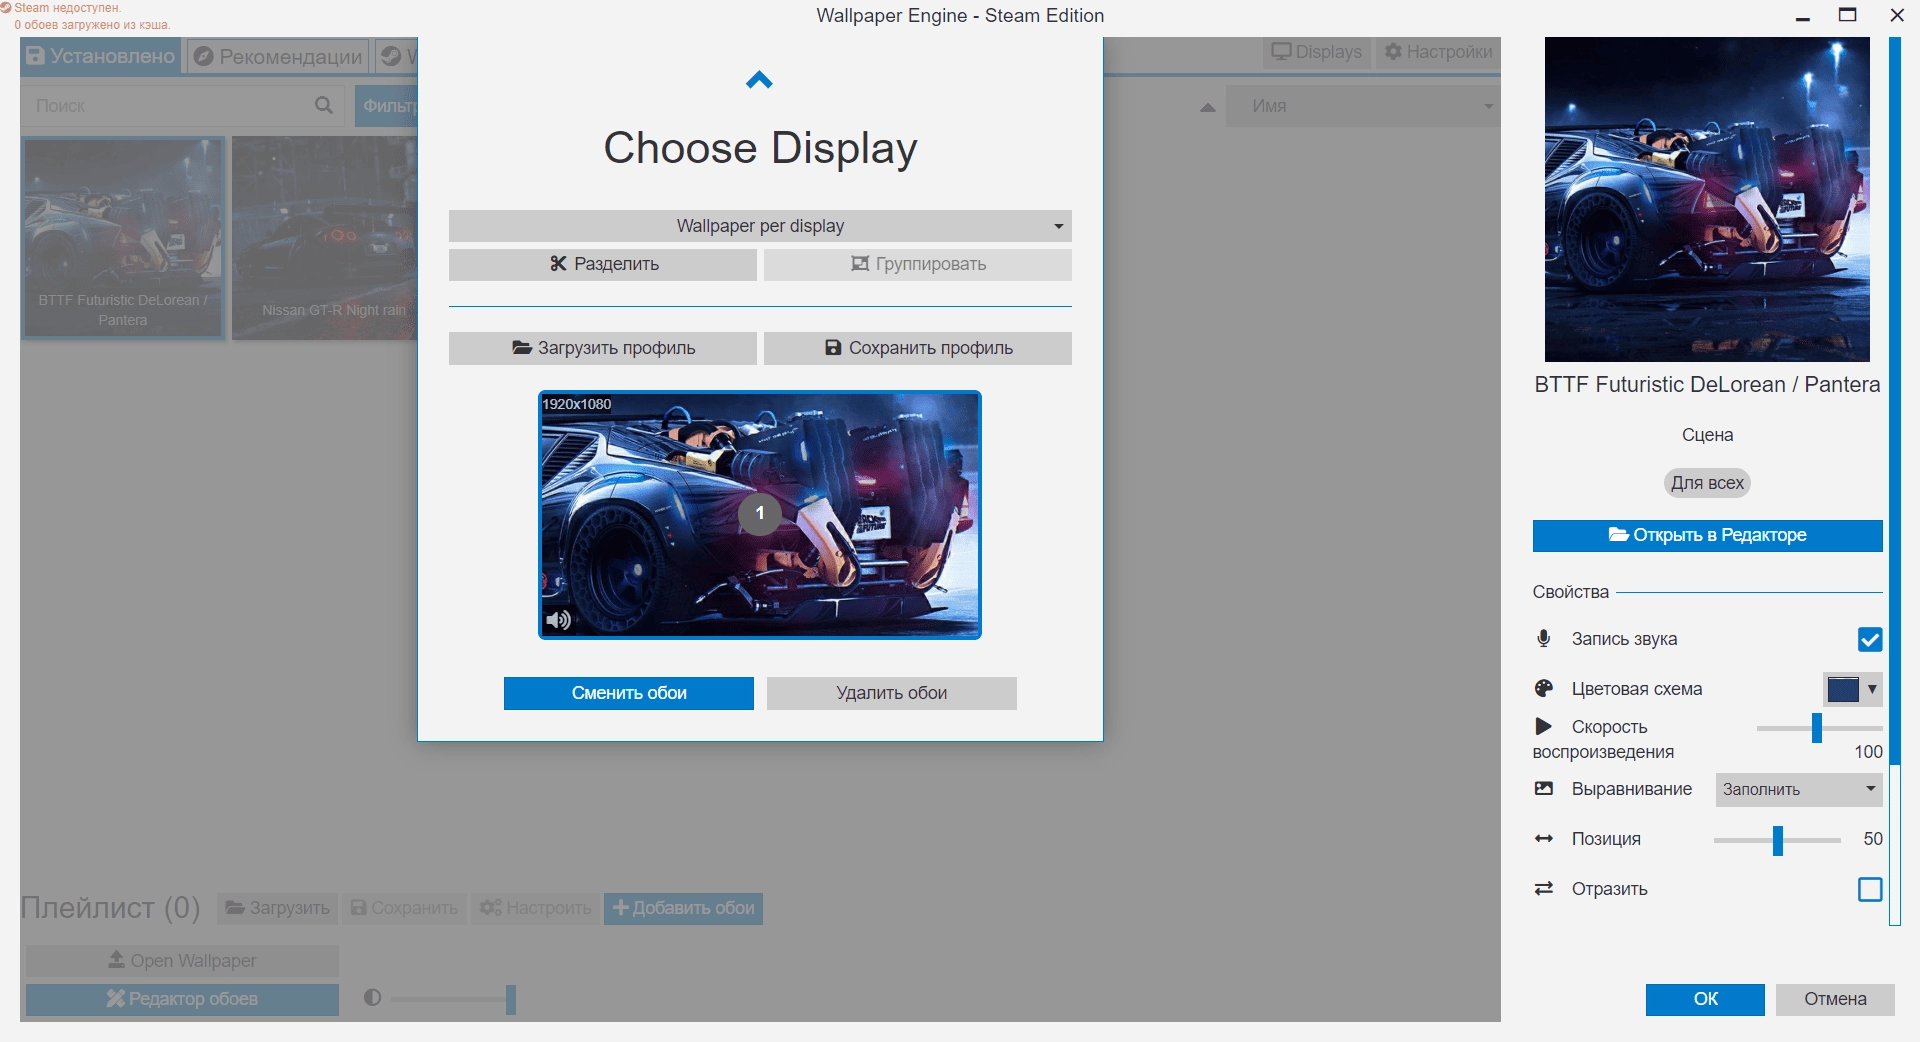Click large wallpaper preview image in sidebar

coord(1707,199)
